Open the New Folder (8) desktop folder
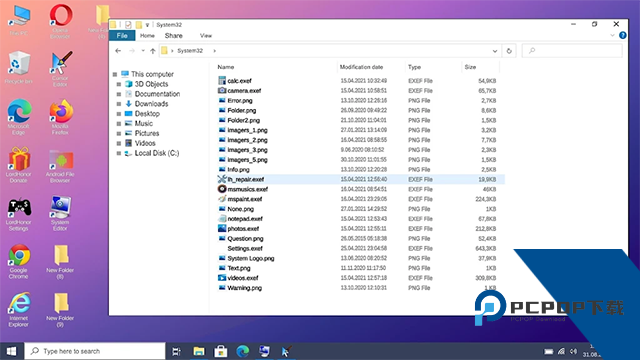This screenshot has width=640, height=360. [x=60, y=261]
